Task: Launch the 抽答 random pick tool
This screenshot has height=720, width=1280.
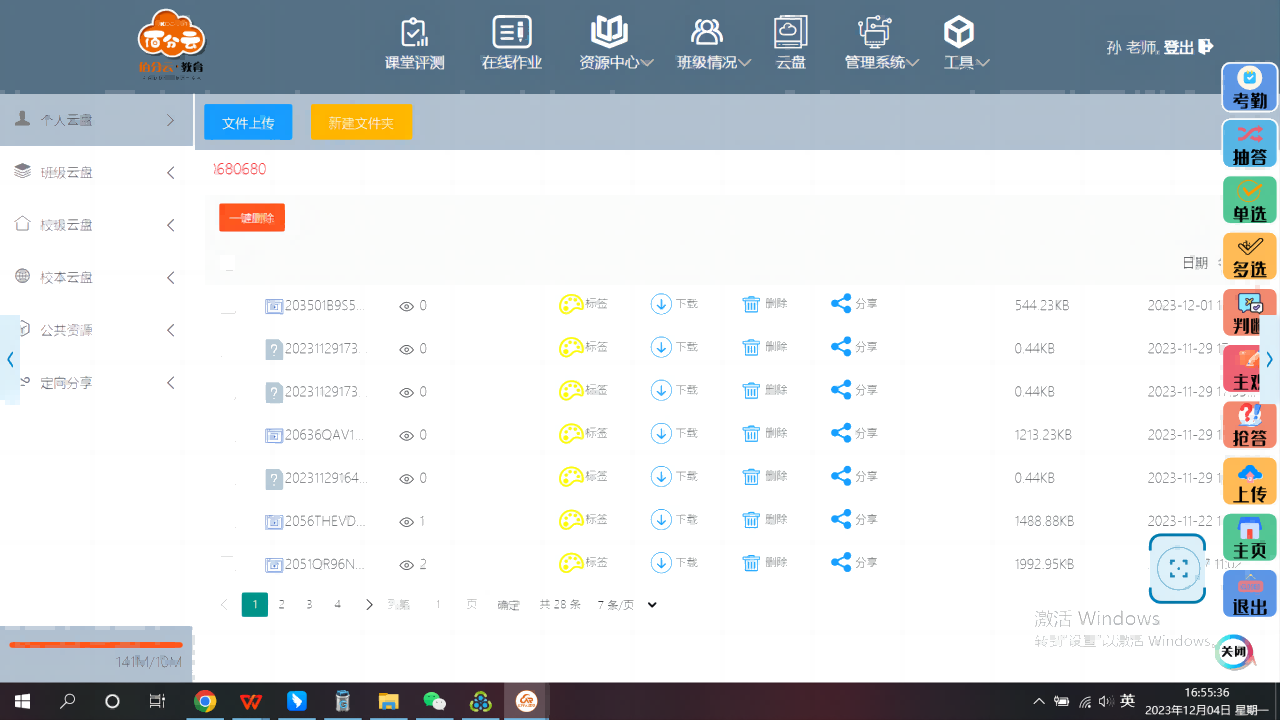Action: tap(1249, 144)
